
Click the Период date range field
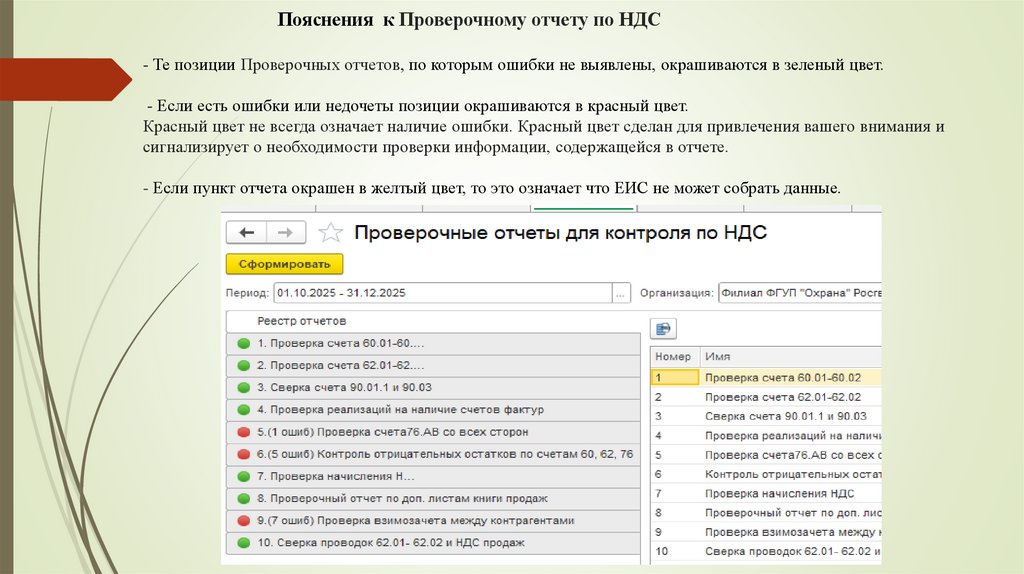[443, 293]
